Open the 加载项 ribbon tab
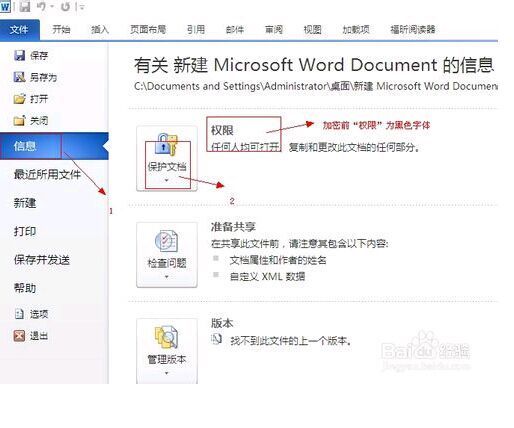The height and width of the screenshot is (428, 514). [x=356, y=29]
